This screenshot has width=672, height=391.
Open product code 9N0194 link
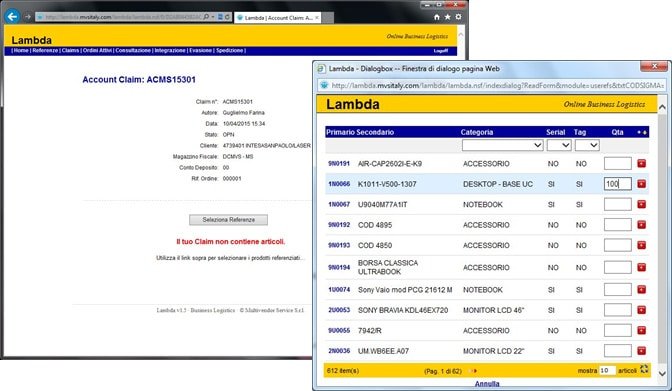[339, 268]
